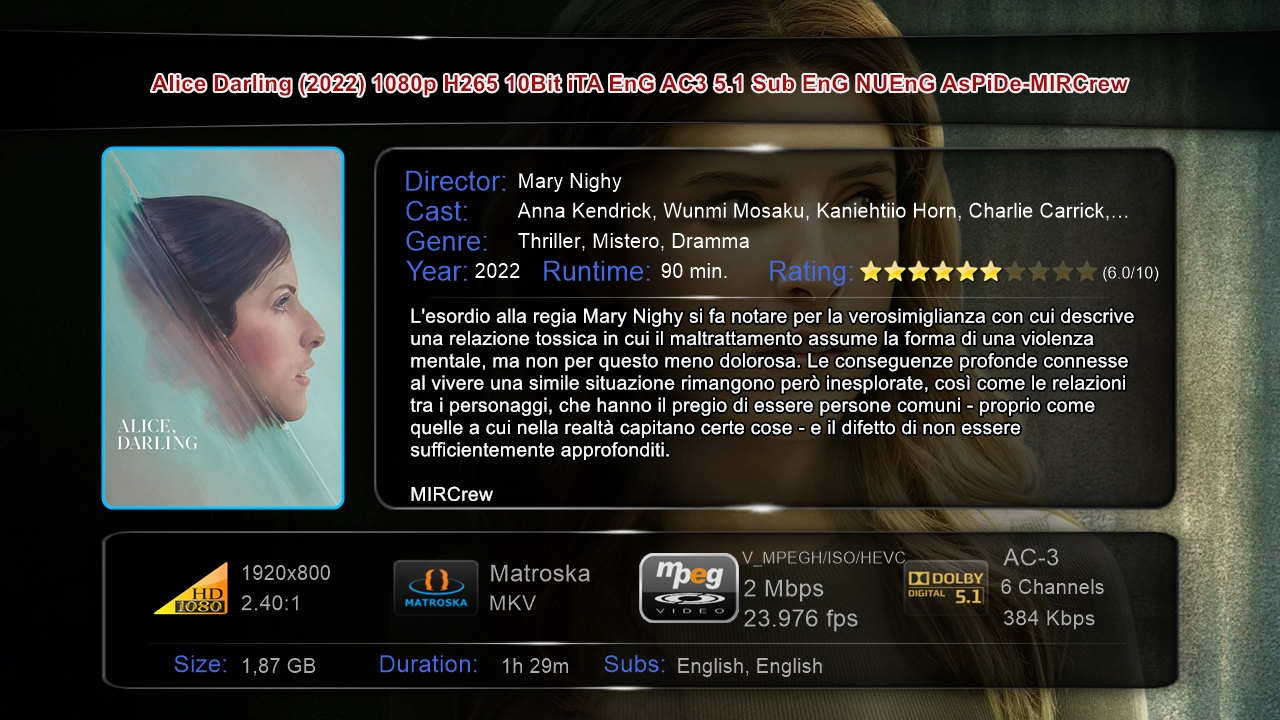Click the Thriller, Mistero, Dramma genre text
Screen dimensions: 1280x720
click(x=633, y=241)
